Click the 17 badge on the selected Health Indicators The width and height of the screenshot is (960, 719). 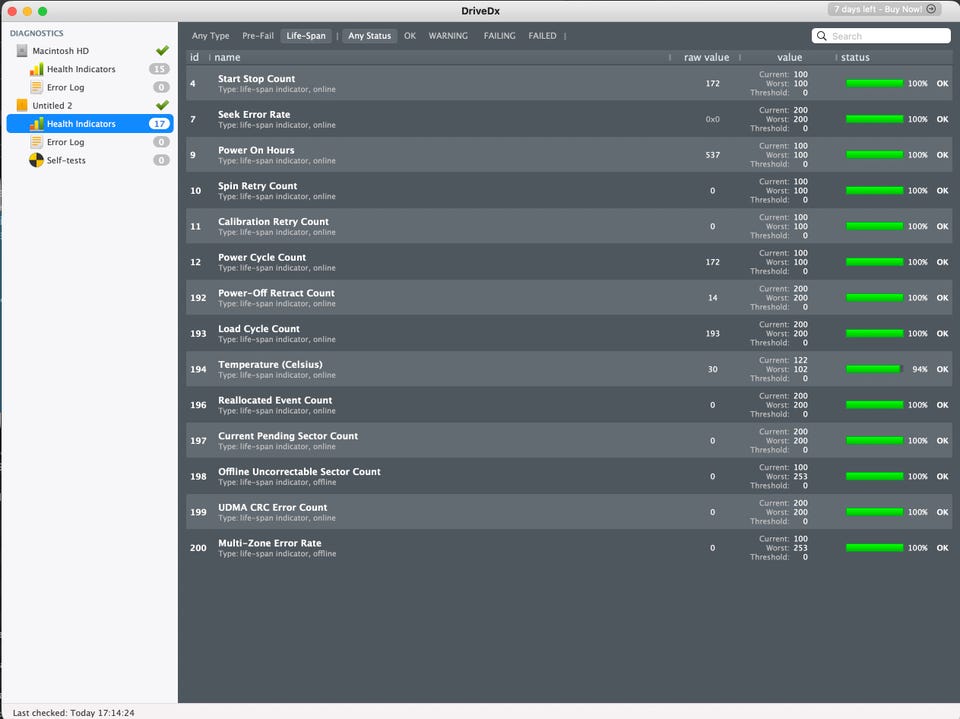coord(160,124)
